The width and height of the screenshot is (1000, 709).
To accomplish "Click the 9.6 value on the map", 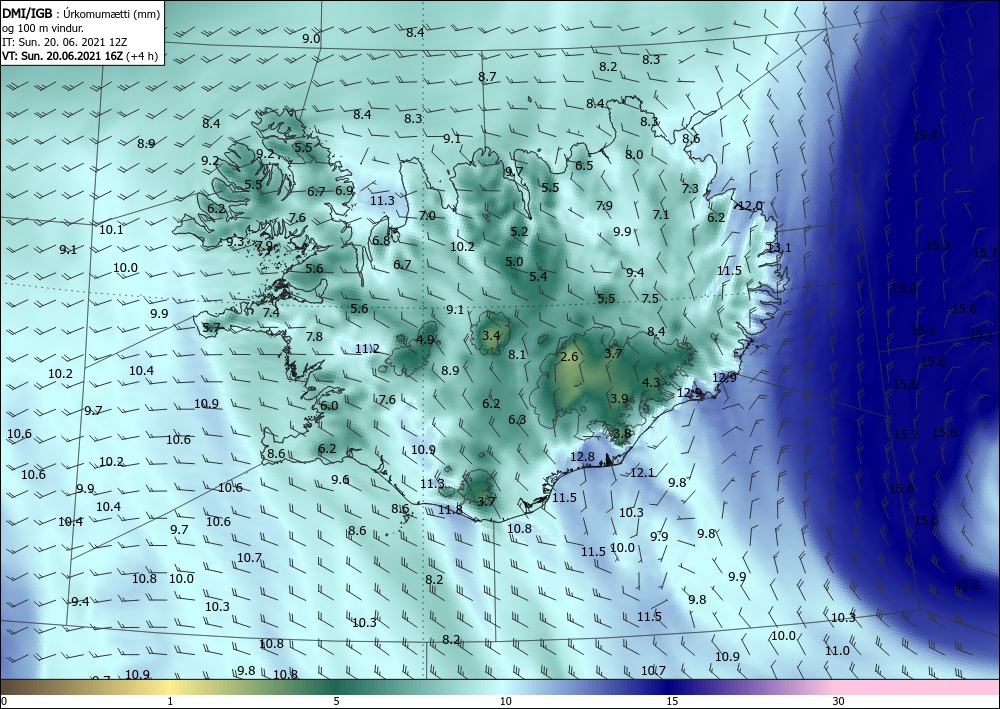I will click(340, 479).
